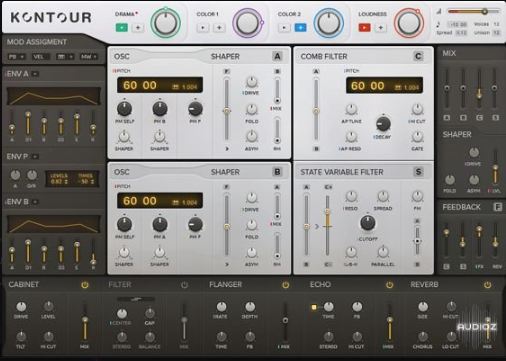The image size is (506, 361).
Task: Click the red Loudness assign button
Action: (364, 28)
